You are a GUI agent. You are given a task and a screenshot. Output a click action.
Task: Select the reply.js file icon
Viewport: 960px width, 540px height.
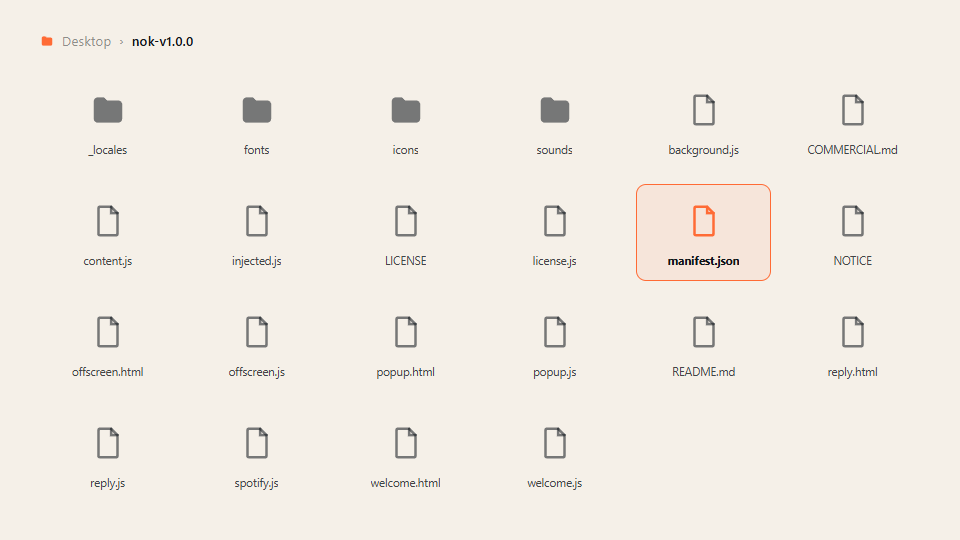tap(108, 443)
